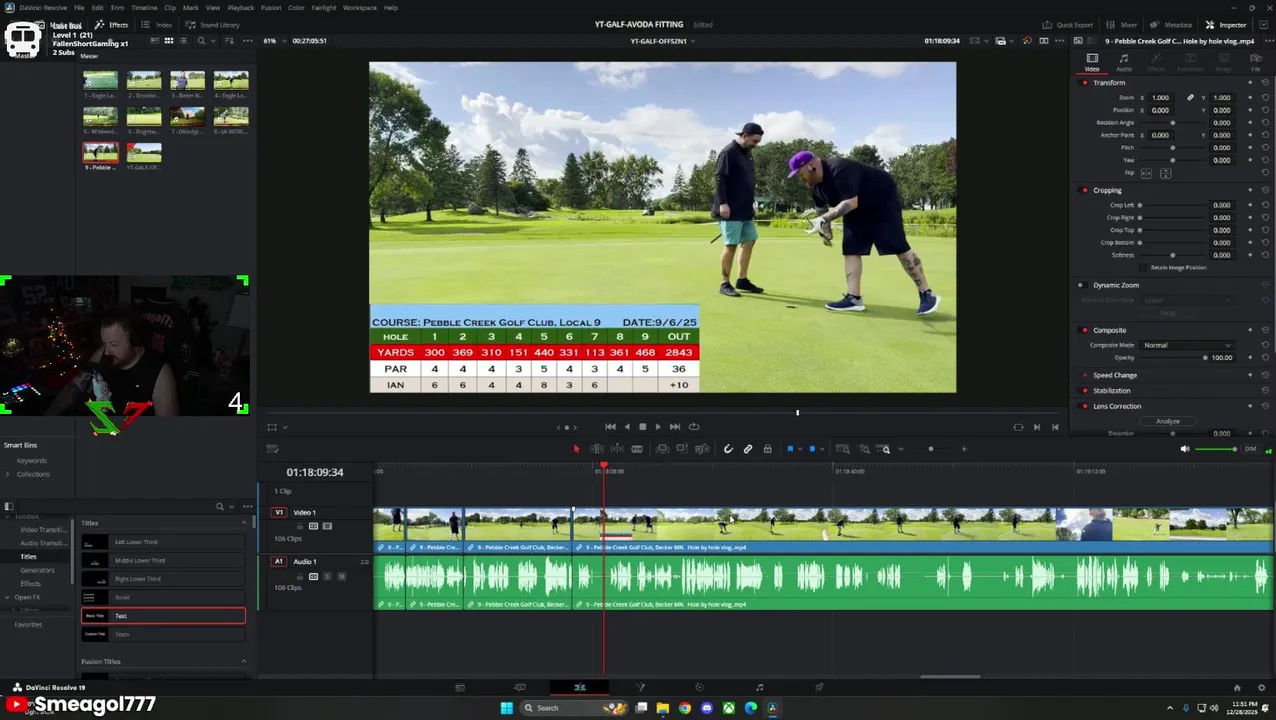The width and height of the screenshot is (1276, 720).
Task: Click the Insert Clip icon
Action: click(x=662, y=449)
